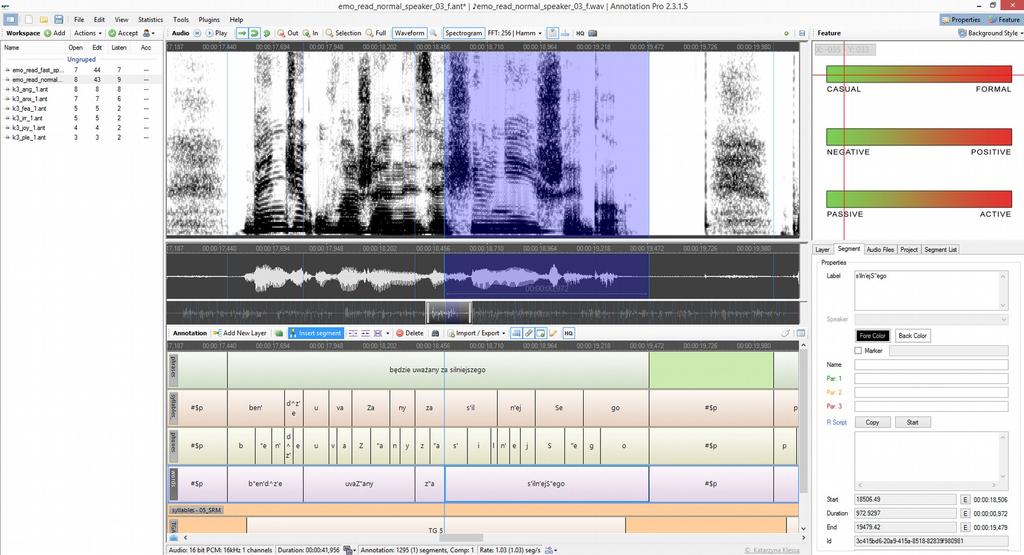
Task: Click the R Script Copy button
Action: point(872,422)
